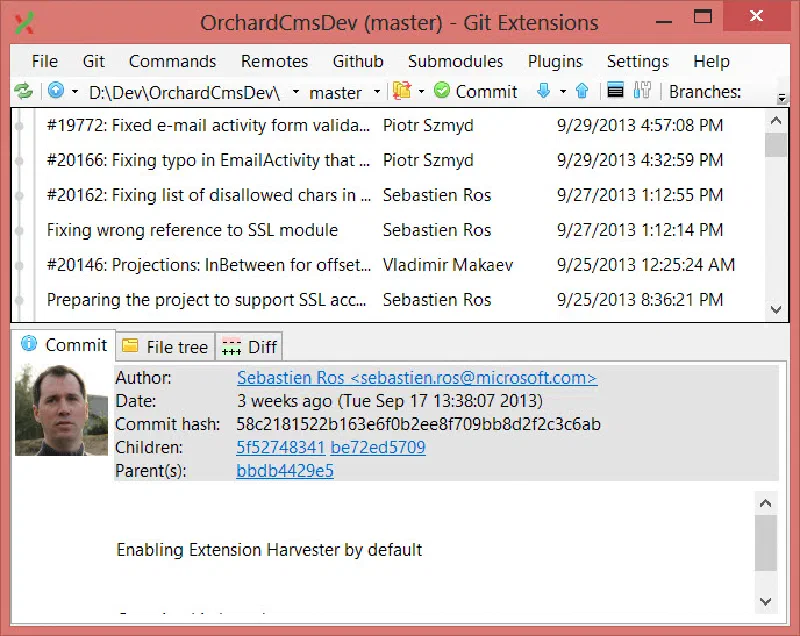Screen dimensions: 800x636
Task: Switch to the File tree tab
Action: 165,347
